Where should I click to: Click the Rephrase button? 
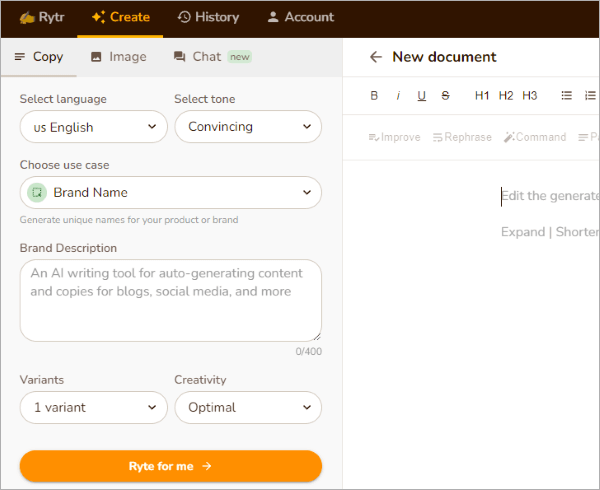[x=462, y=137]
